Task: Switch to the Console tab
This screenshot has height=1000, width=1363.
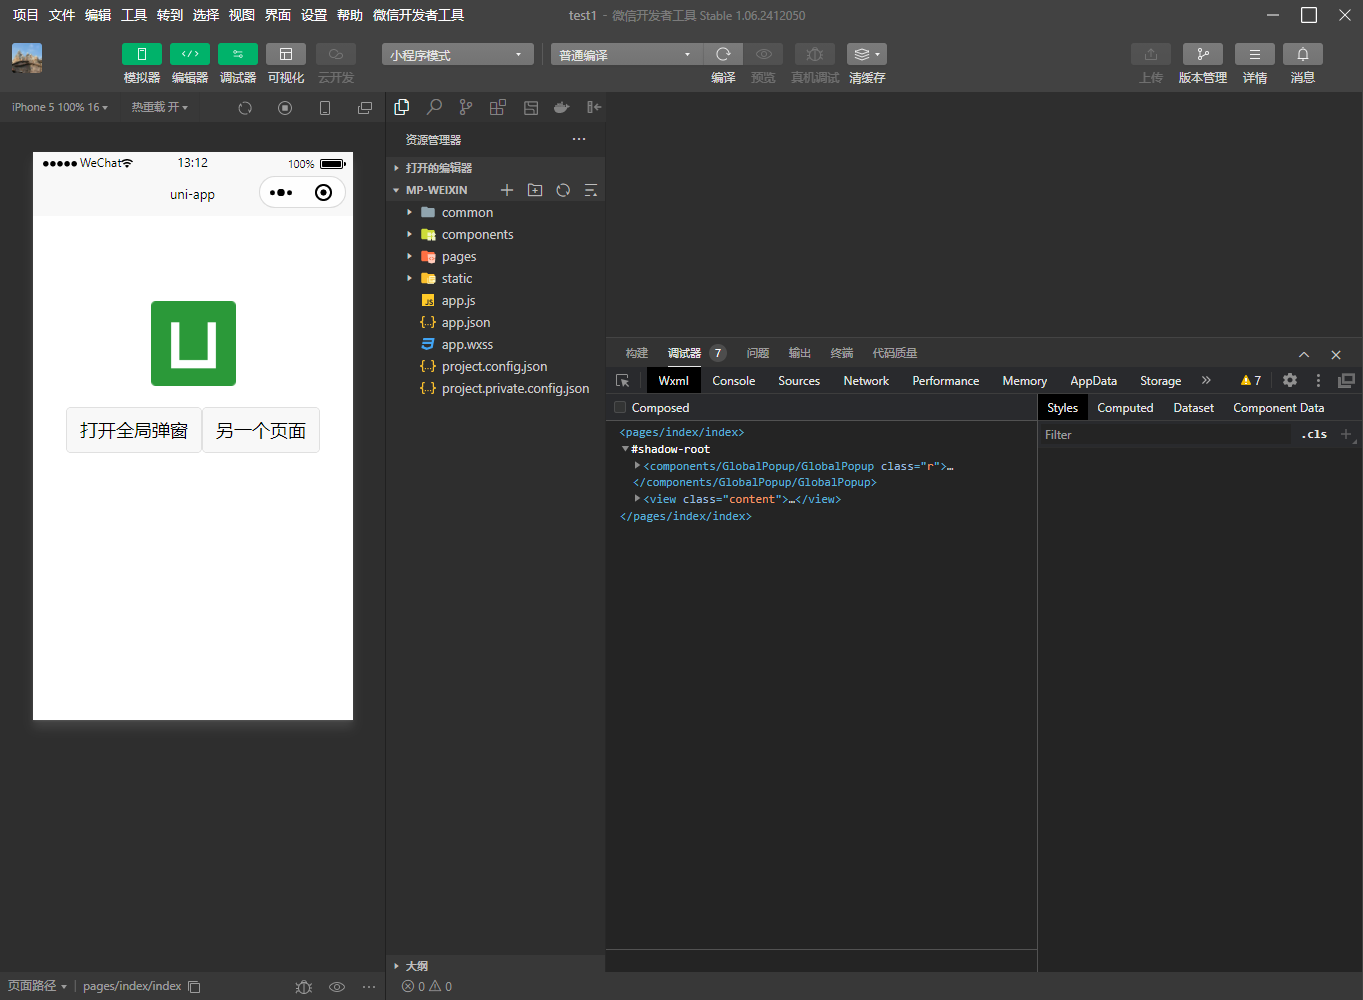Action: [733, 381]
